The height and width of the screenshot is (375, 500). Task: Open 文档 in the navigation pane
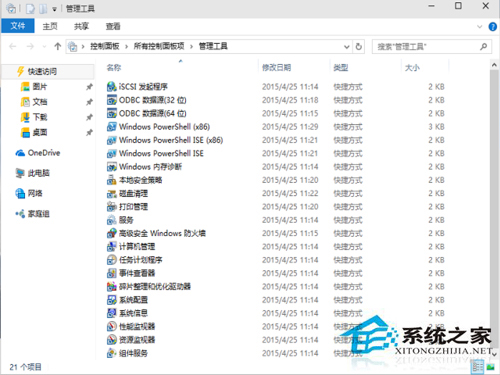[39, 102]
